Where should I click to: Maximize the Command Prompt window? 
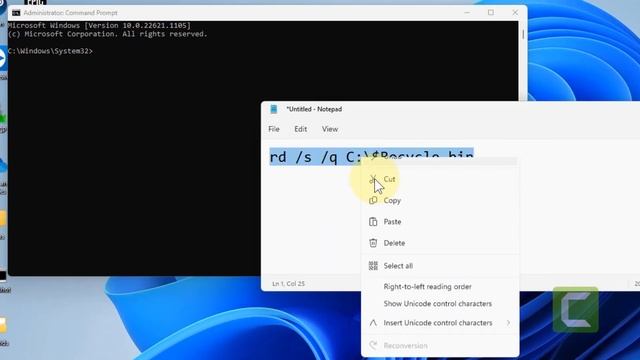491,13
